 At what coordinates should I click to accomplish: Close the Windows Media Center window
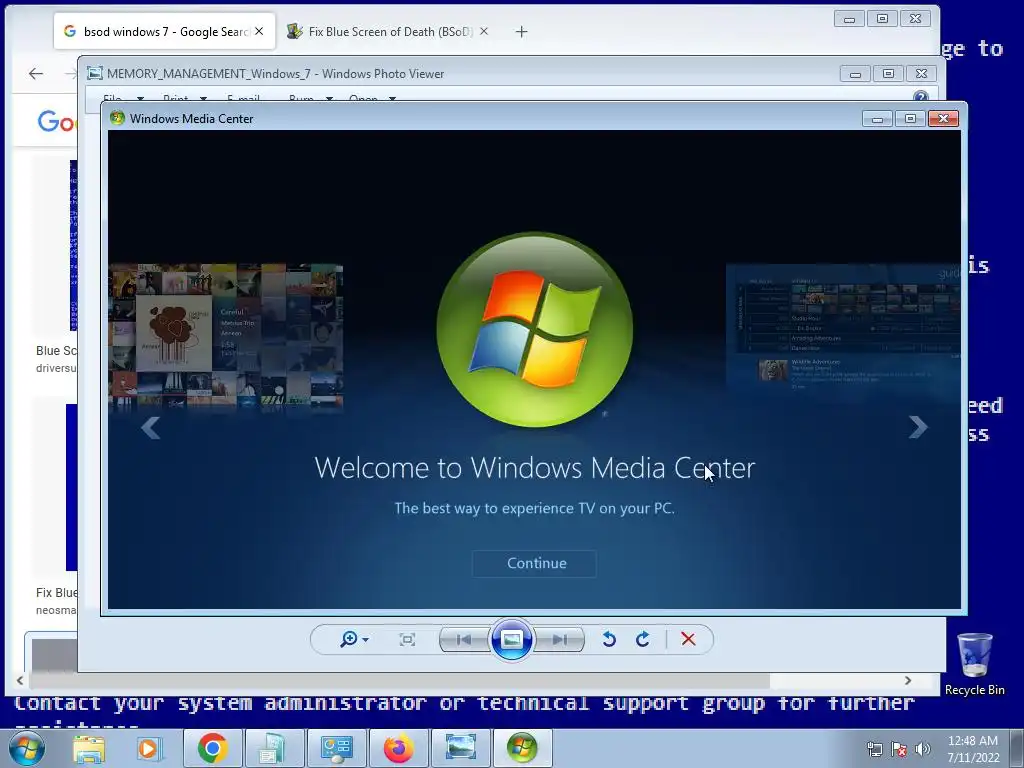pos(943,118)
